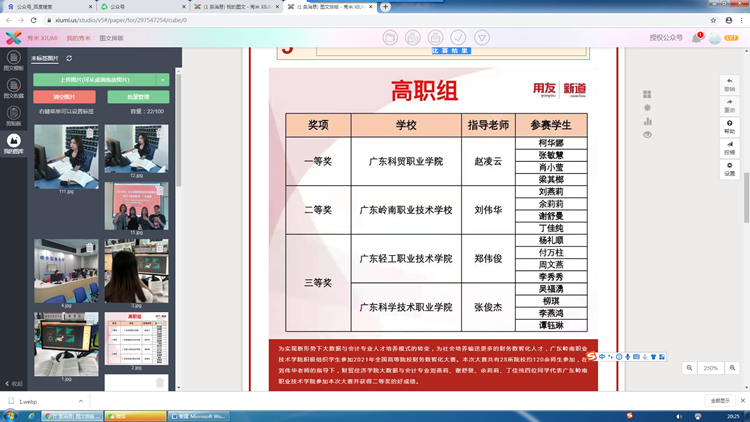Expand the upload button dropdown arrow
The width and height of the screenshot is (750, 422).
[x=163, y=80]
